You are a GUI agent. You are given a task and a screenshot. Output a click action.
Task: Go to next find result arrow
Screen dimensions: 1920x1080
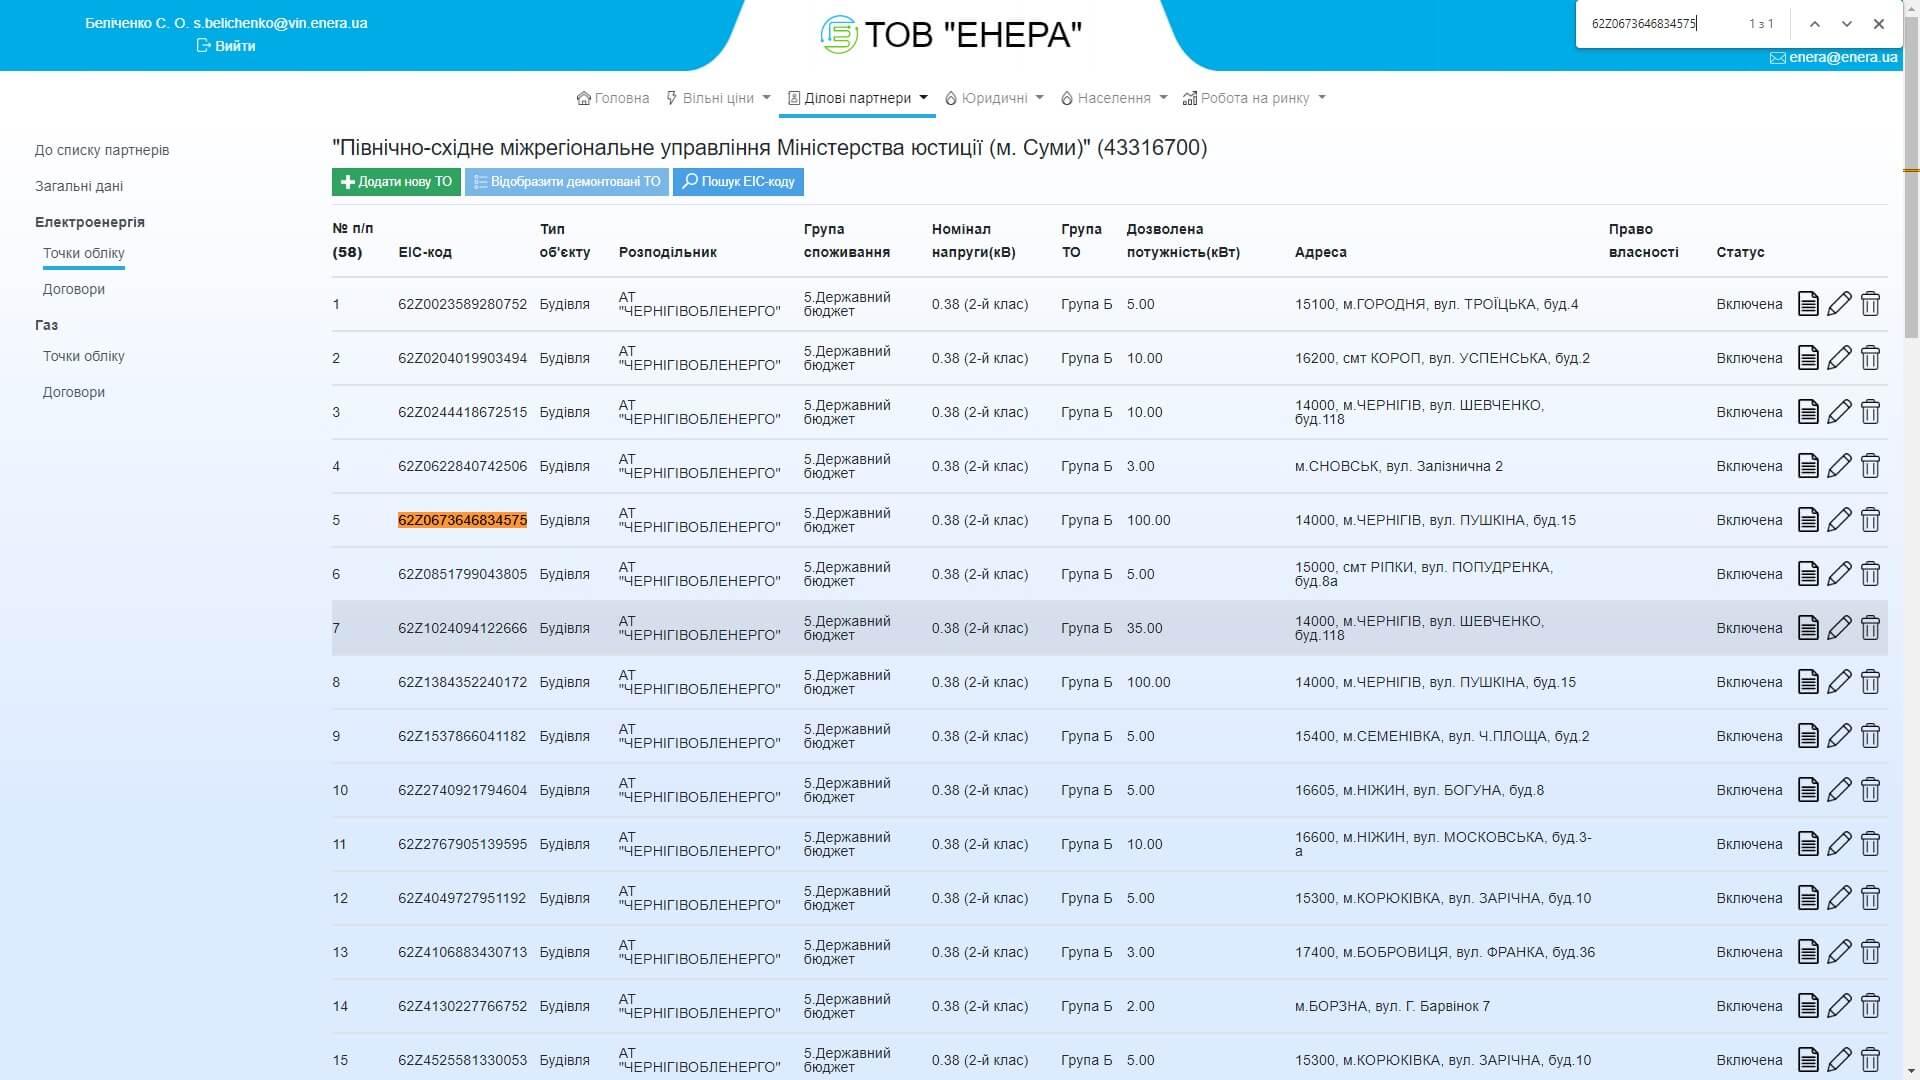coord(1846,24)
